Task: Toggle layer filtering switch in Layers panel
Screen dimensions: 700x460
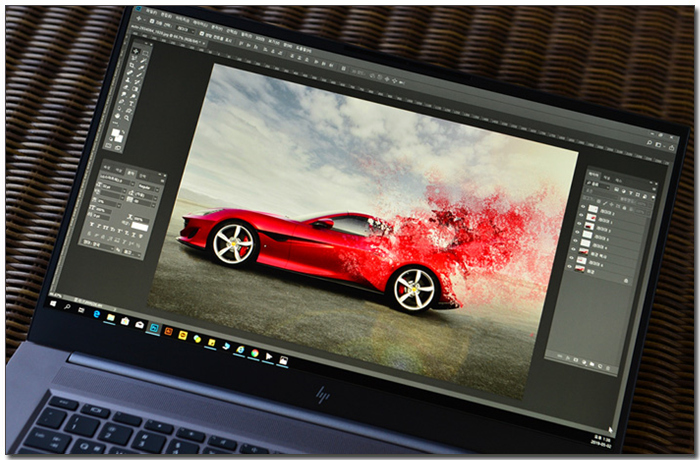Action: pos(654,197)
